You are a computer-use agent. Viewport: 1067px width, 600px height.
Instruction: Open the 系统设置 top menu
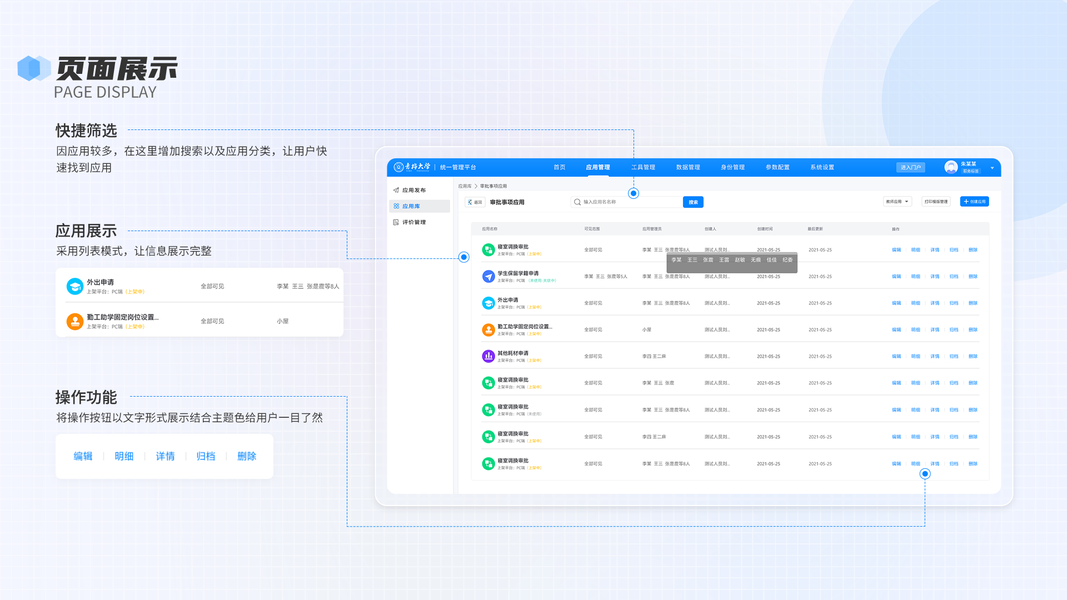(x=822, y=167)
